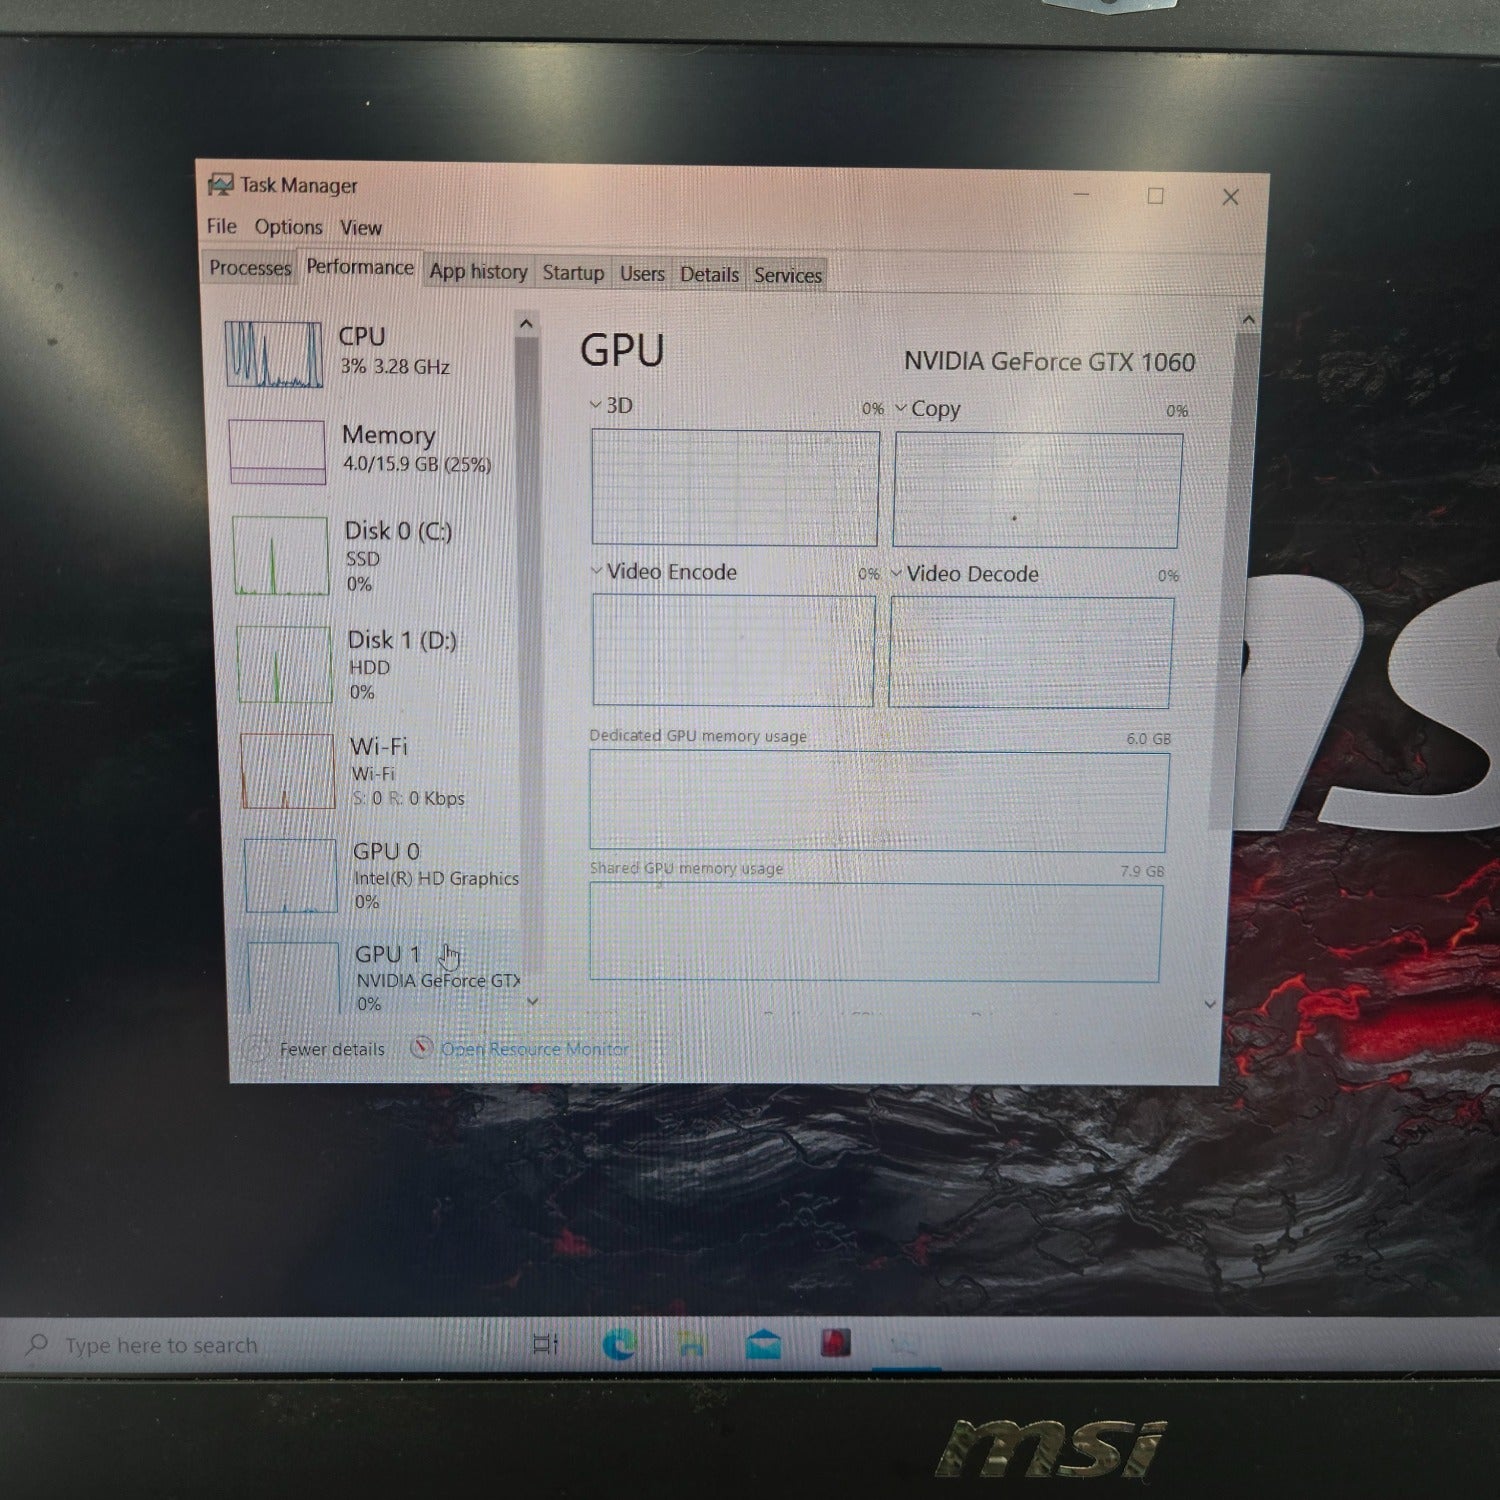Select the Memory graph thumbnail
1500x1500 pixels.
click(x=277, y=451)
